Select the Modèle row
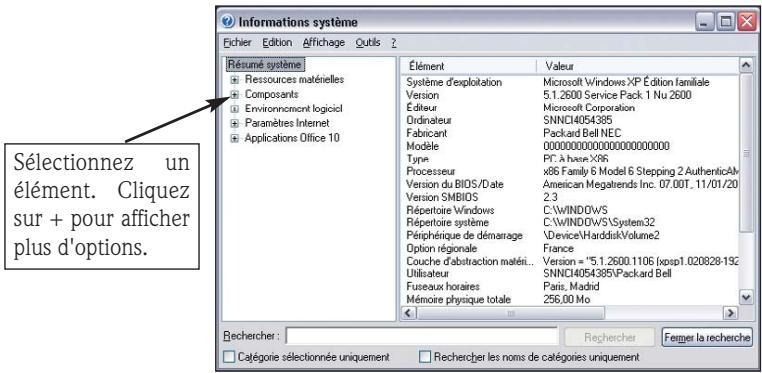The image size is (762, 373). click(x=572, y=146)
